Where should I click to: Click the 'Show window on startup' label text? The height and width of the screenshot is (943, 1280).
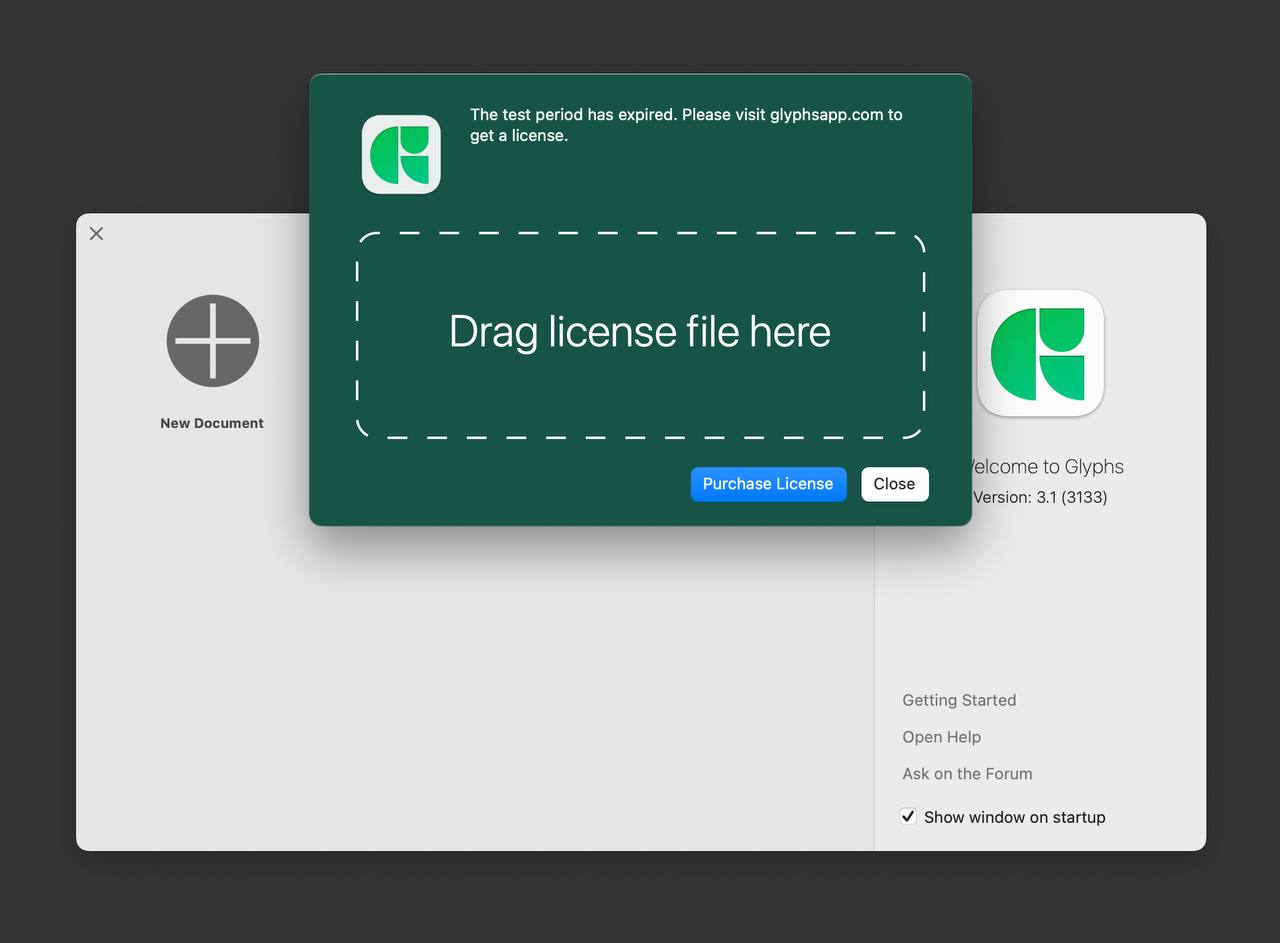(x=1014, y=817)
